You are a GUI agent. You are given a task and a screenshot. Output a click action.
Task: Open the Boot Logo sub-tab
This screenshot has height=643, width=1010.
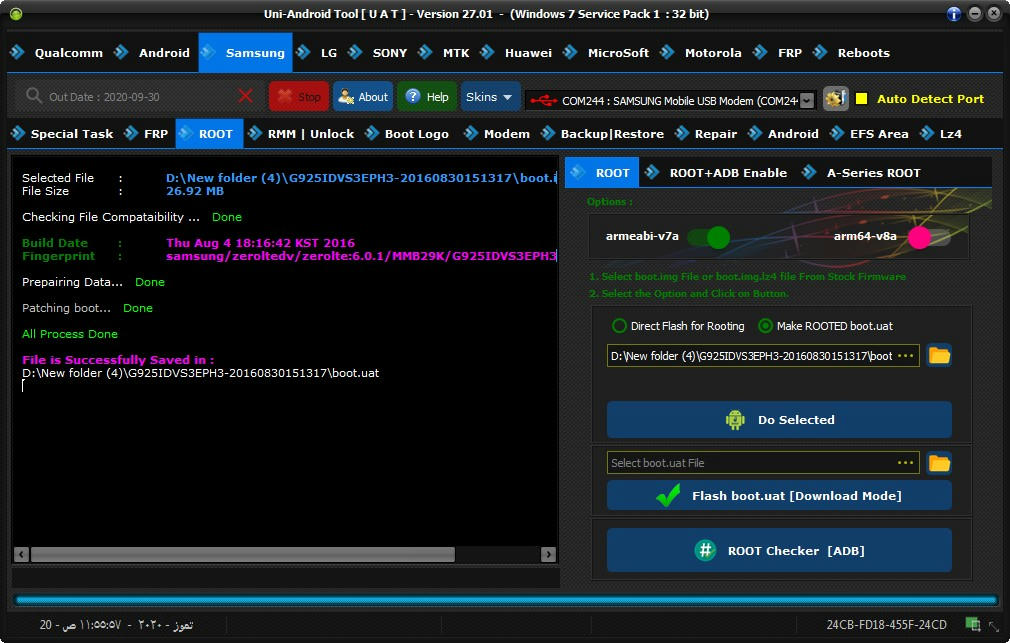(x=407, y=134)
